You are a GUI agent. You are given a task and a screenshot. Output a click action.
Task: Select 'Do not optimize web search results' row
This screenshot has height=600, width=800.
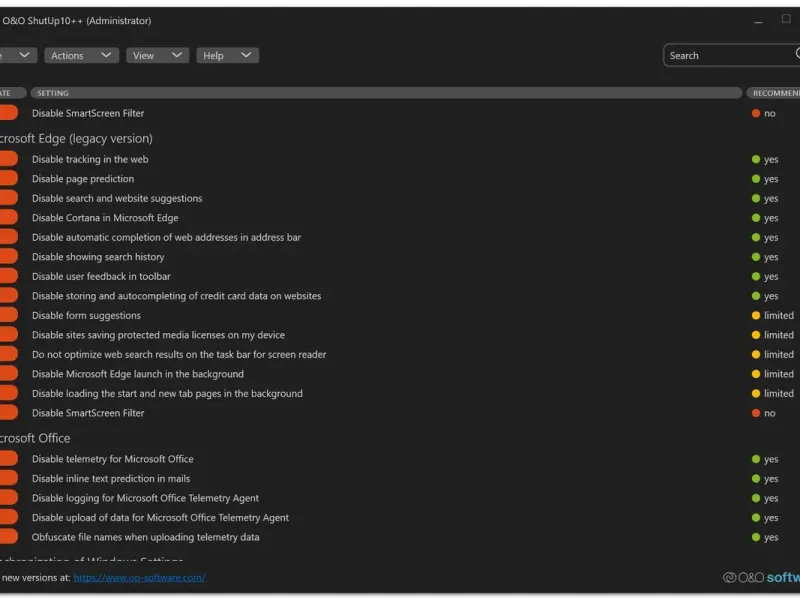tap(179, 354)
